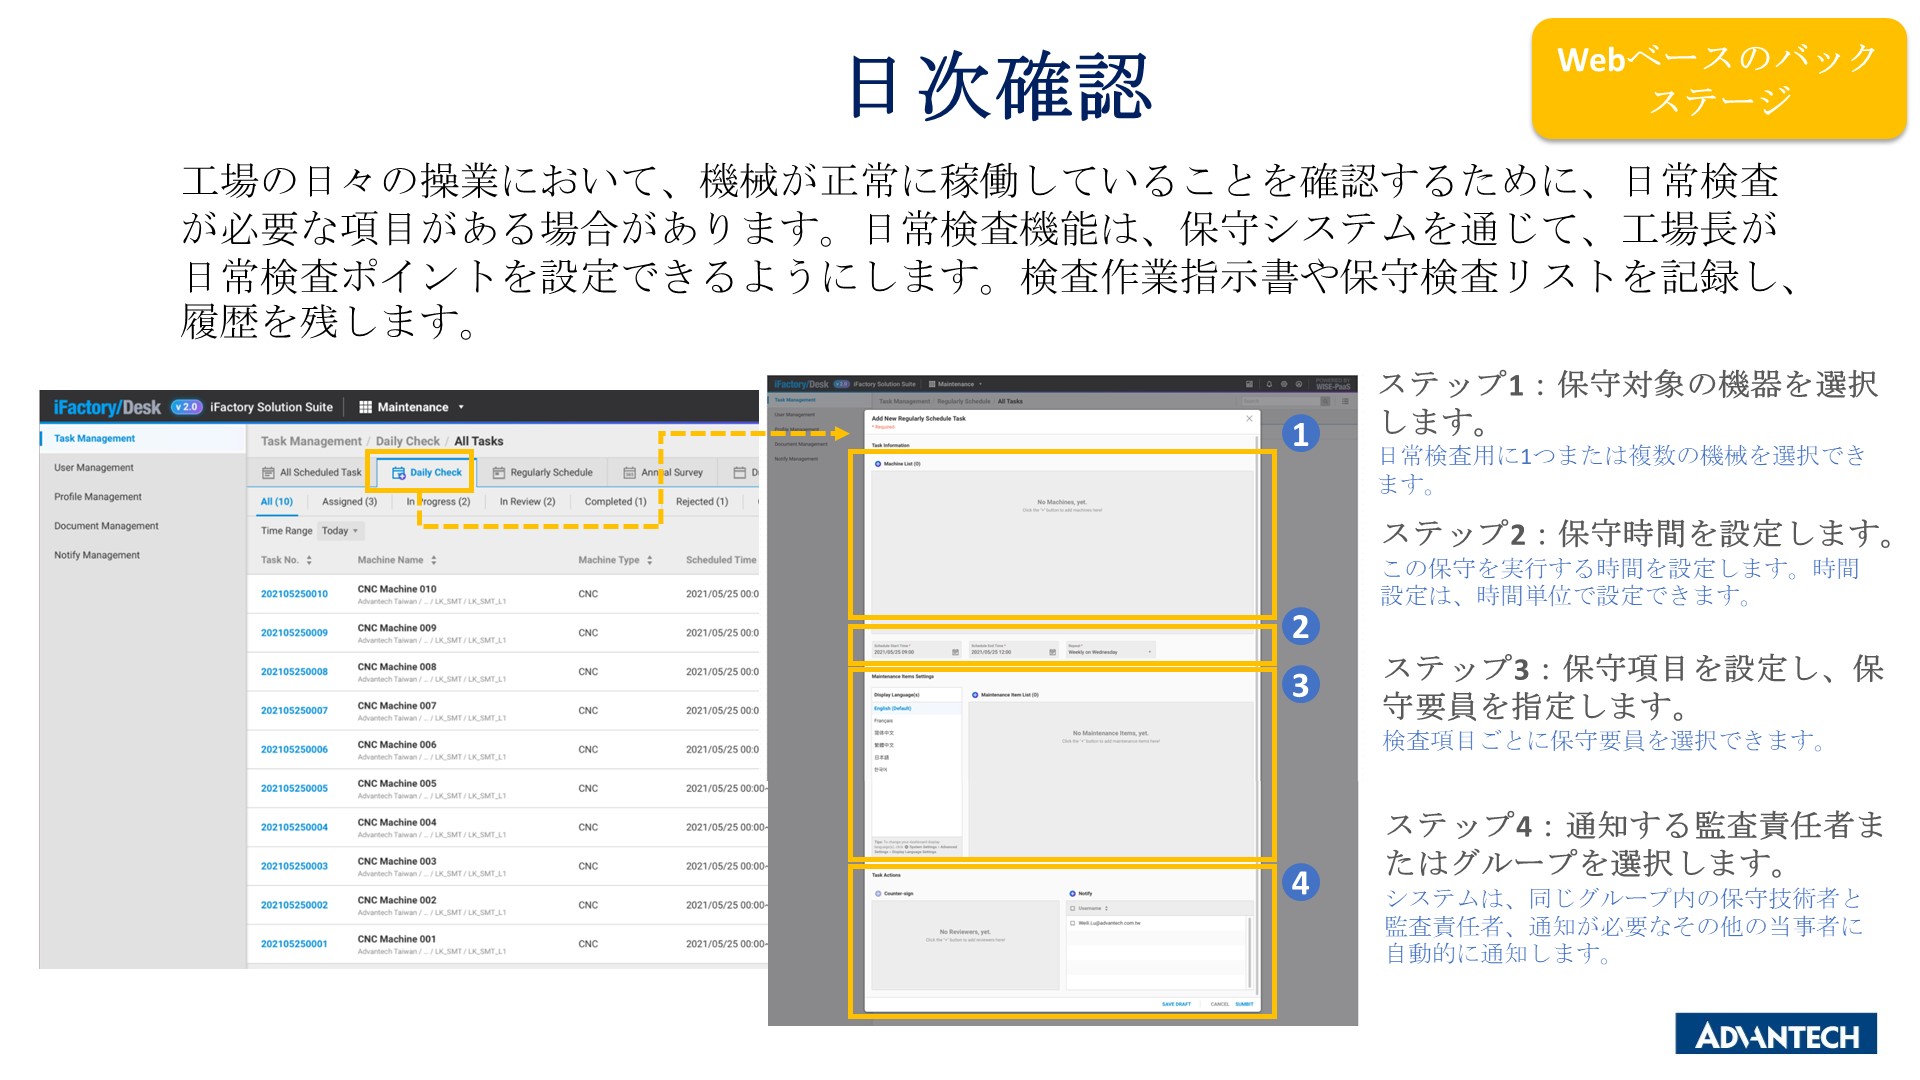
Task: Click the Regularly Schedule tab icon
Action: click(498, 473)
